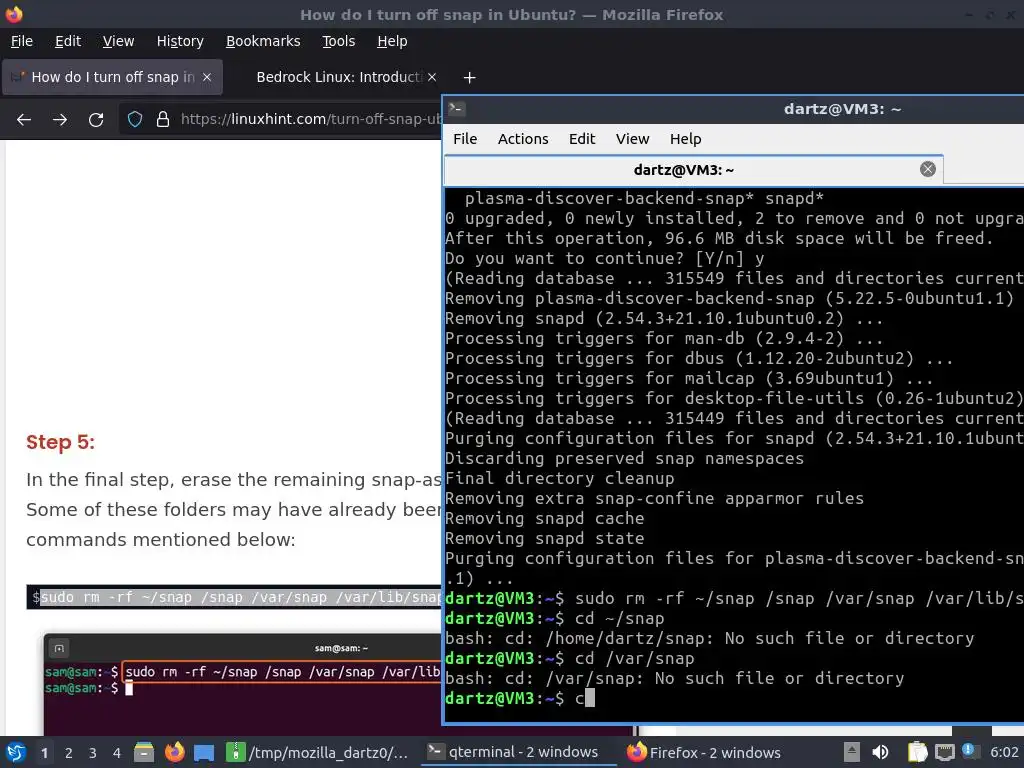This screenshot has height=768, width=1024.
Task: Activate the Firefox - 2 windows taskbar button
Action: click(704, 752)
